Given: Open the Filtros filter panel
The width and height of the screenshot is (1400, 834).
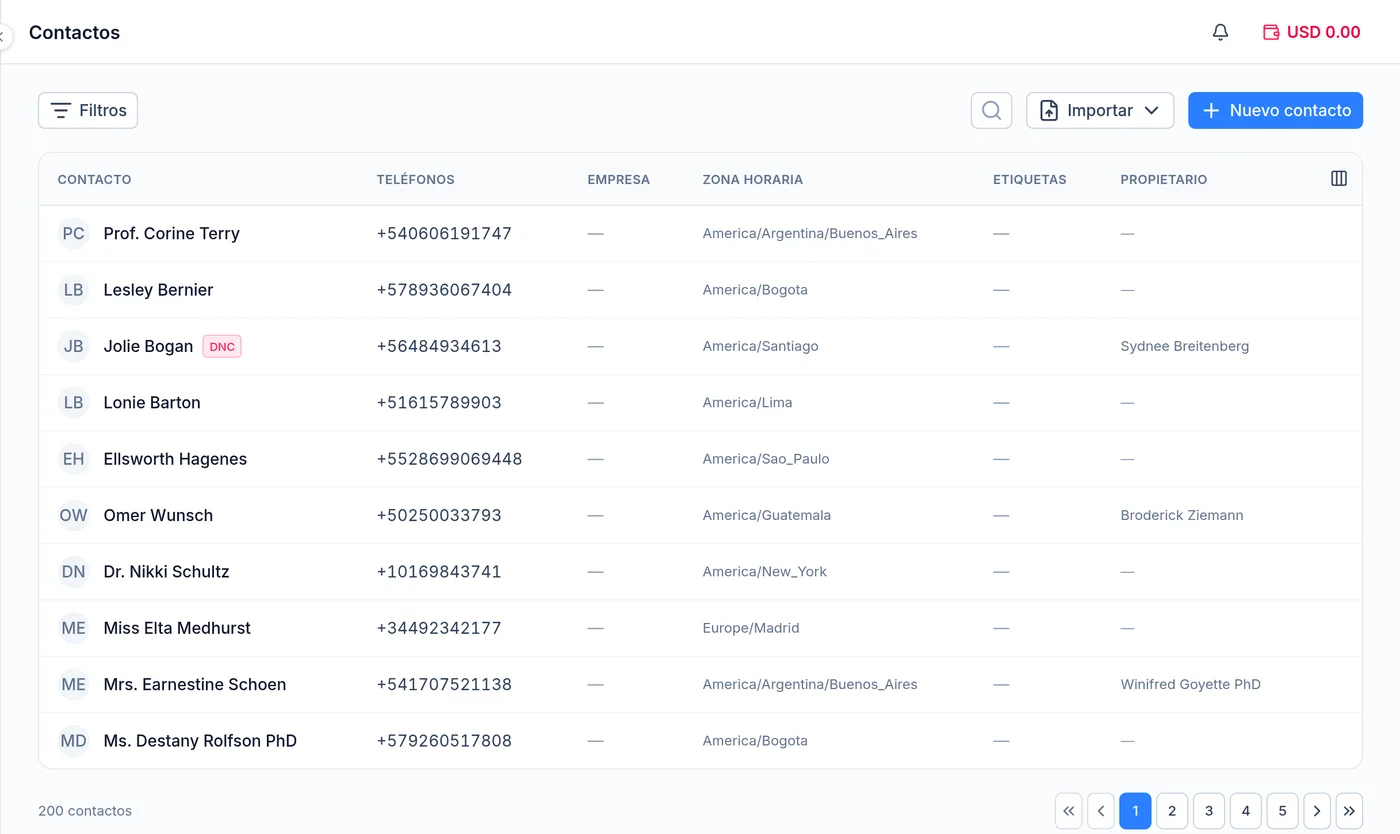Looking at the screenshot, I should (88, 110).
